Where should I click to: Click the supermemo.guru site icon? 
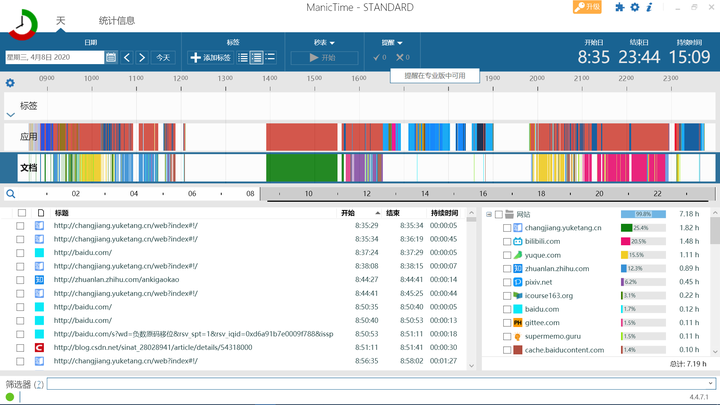click(x=518, y=337)
